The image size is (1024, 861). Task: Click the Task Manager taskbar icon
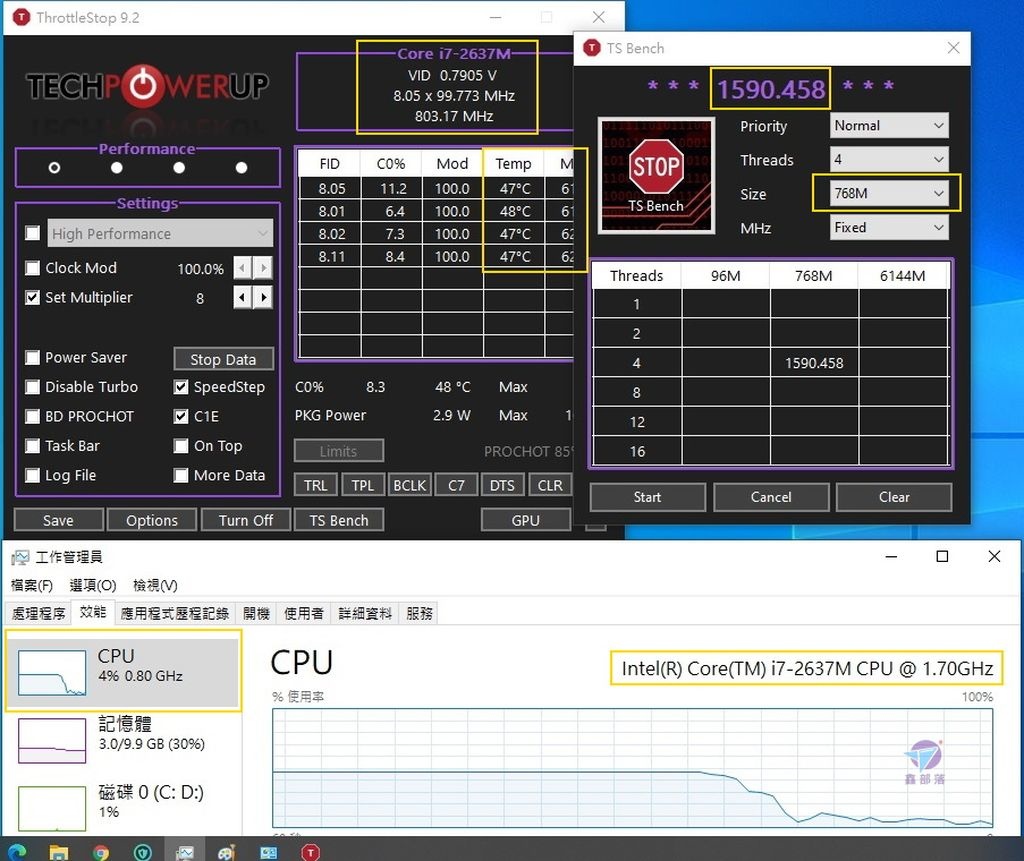[185, 850]
